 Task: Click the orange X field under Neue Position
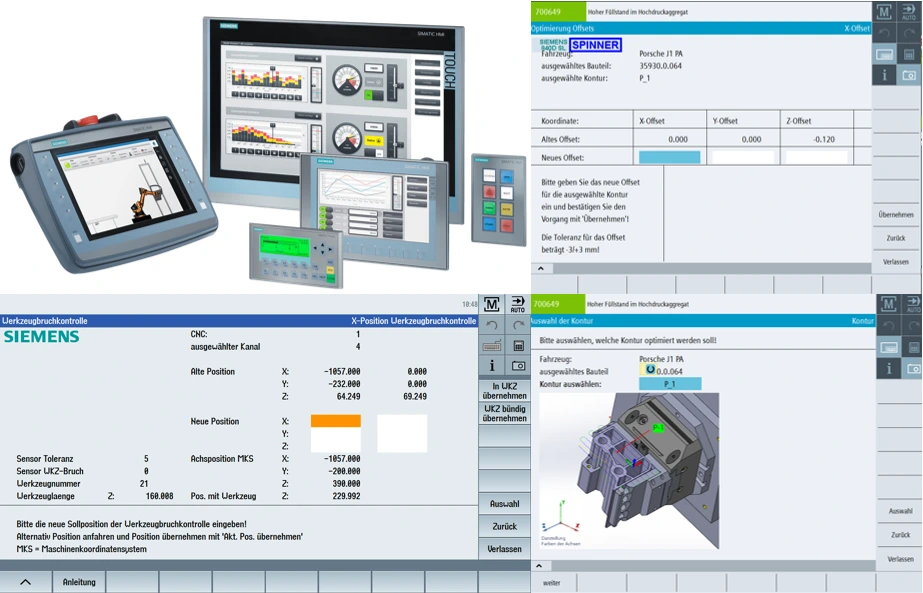point(335,421)
